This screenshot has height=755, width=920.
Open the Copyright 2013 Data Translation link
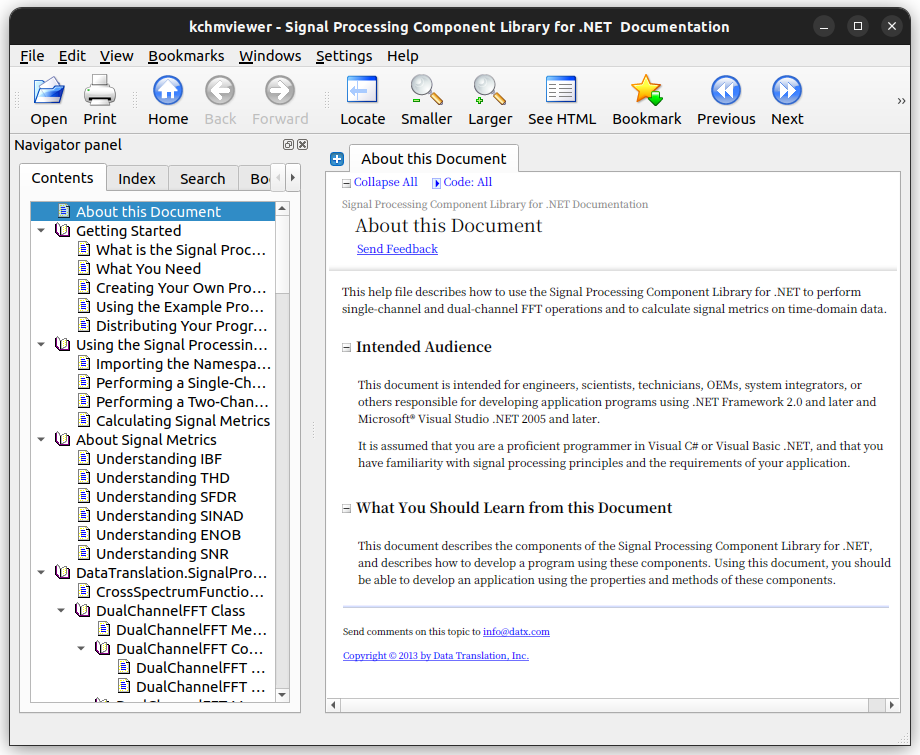tap(436, 656)
